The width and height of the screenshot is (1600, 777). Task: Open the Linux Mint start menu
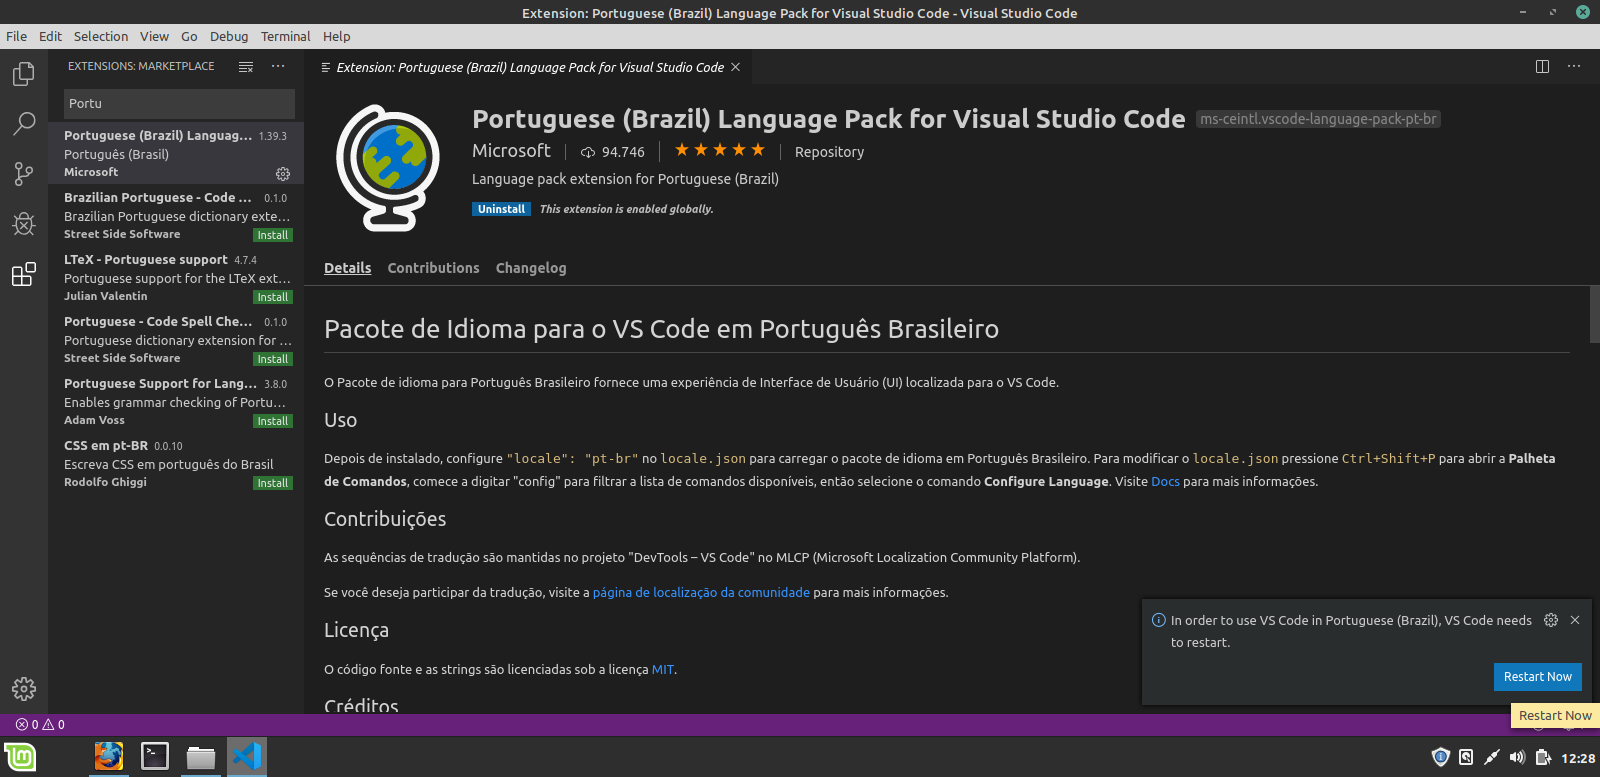20,757
